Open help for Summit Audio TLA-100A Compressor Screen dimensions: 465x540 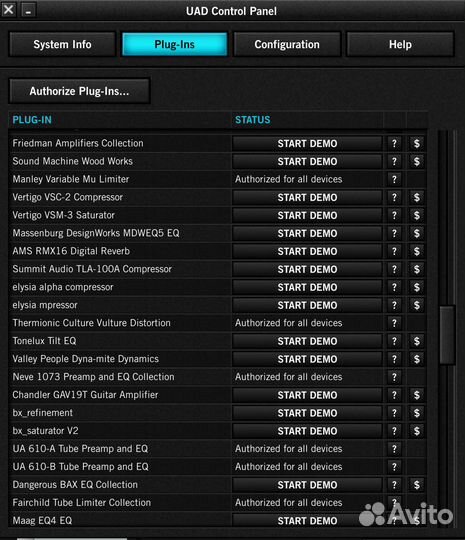coord(394,269)
